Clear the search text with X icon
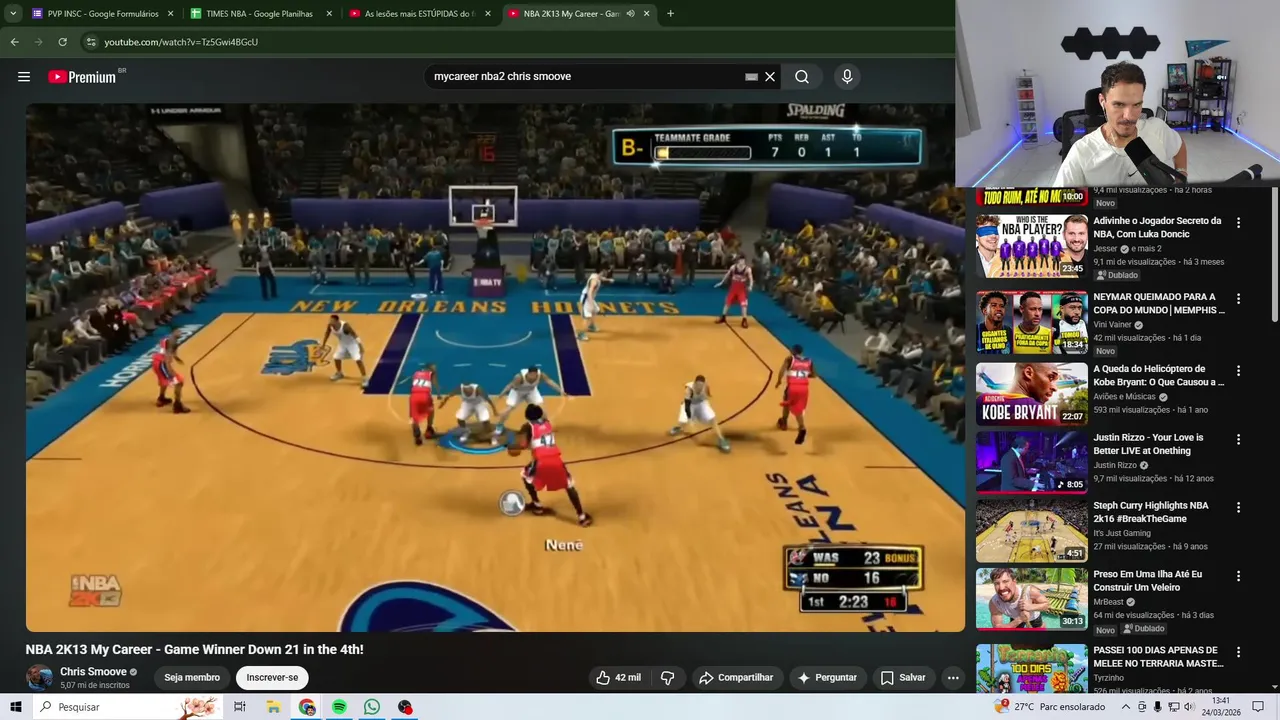 (x=770, y=77)
